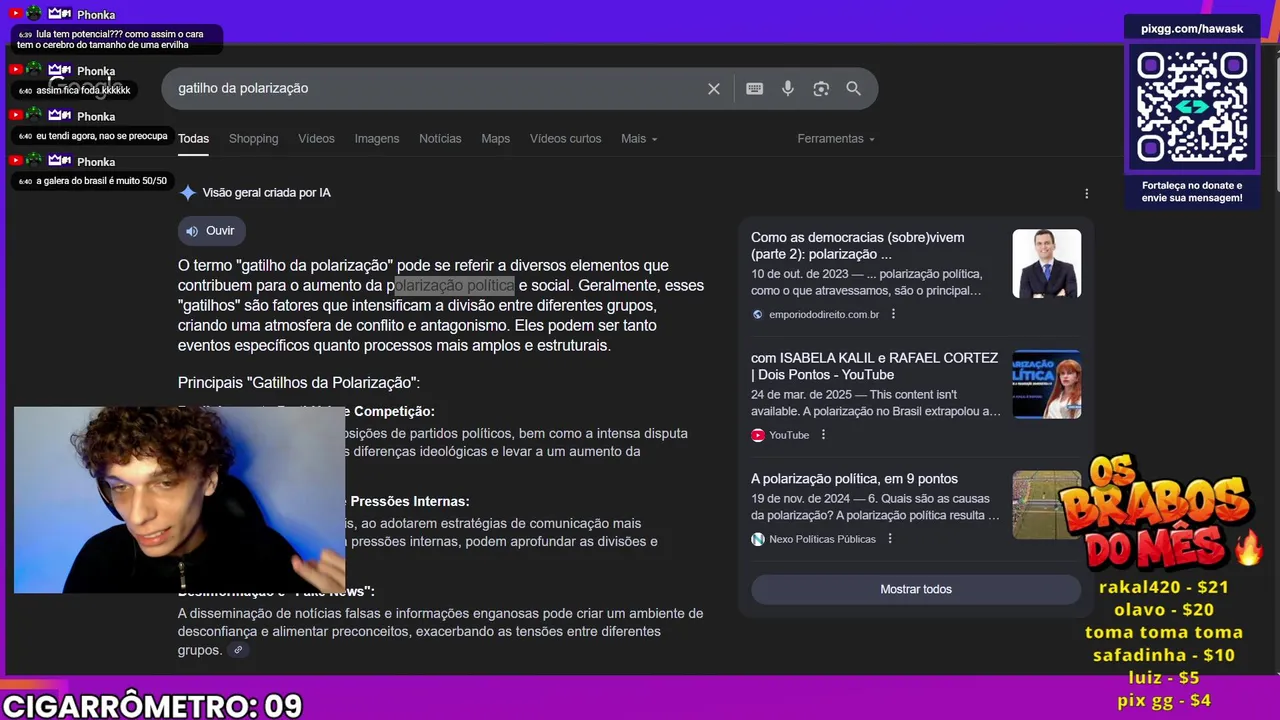Run the search with the magnifier icon

(854, 89)
